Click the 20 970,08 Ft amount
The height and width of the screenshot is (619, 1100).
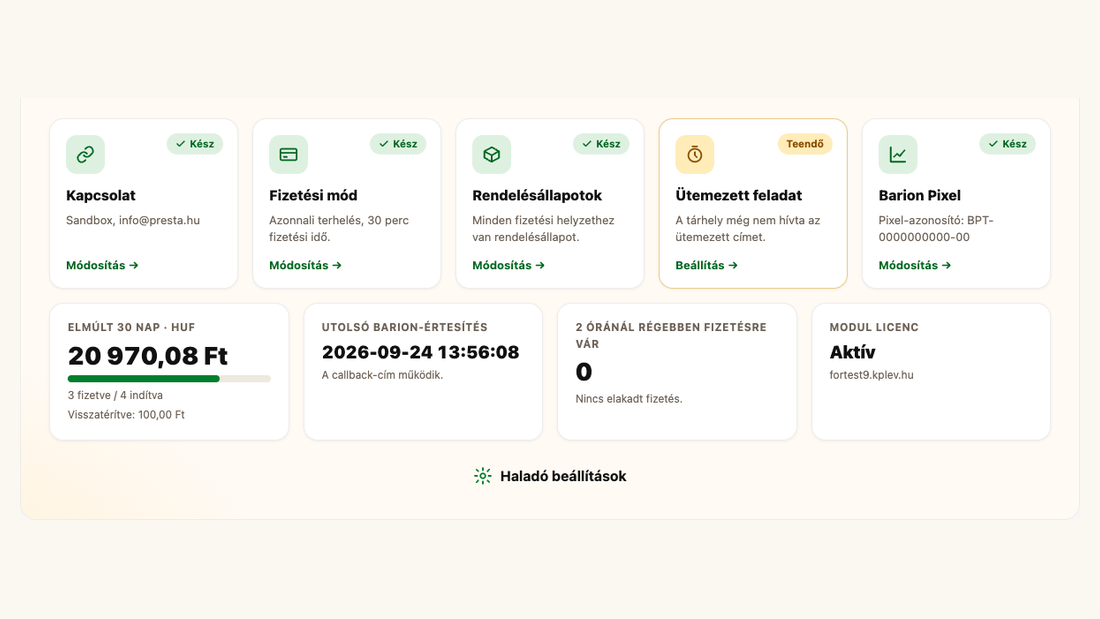coord(147,356)
